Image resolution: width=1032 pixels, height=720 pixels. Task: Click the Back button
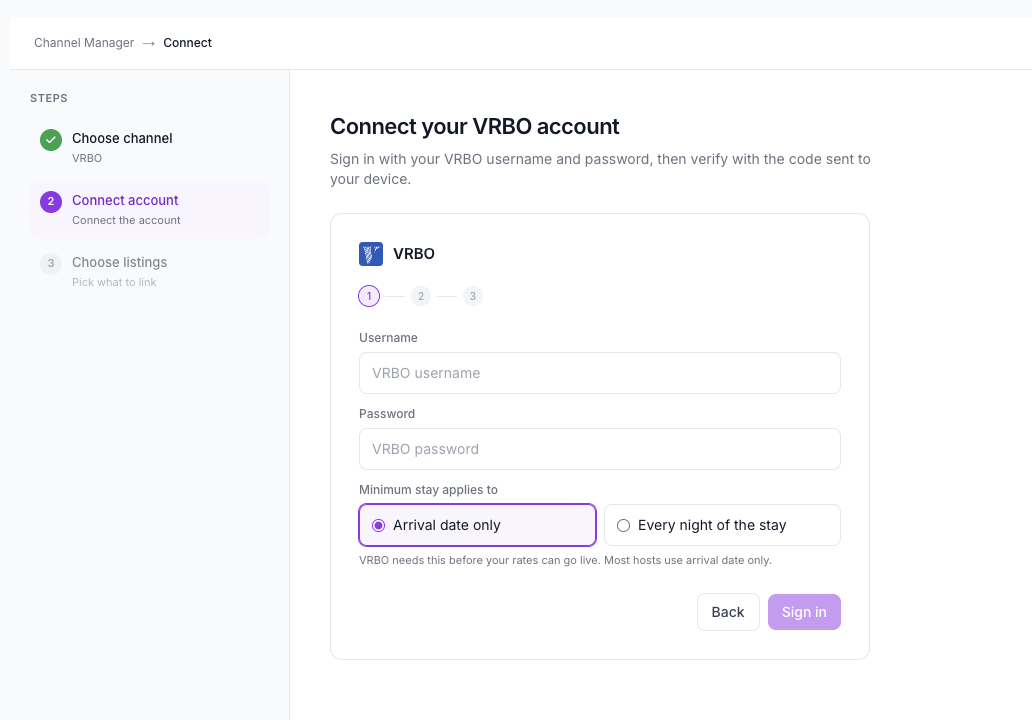tap(728, 612)
